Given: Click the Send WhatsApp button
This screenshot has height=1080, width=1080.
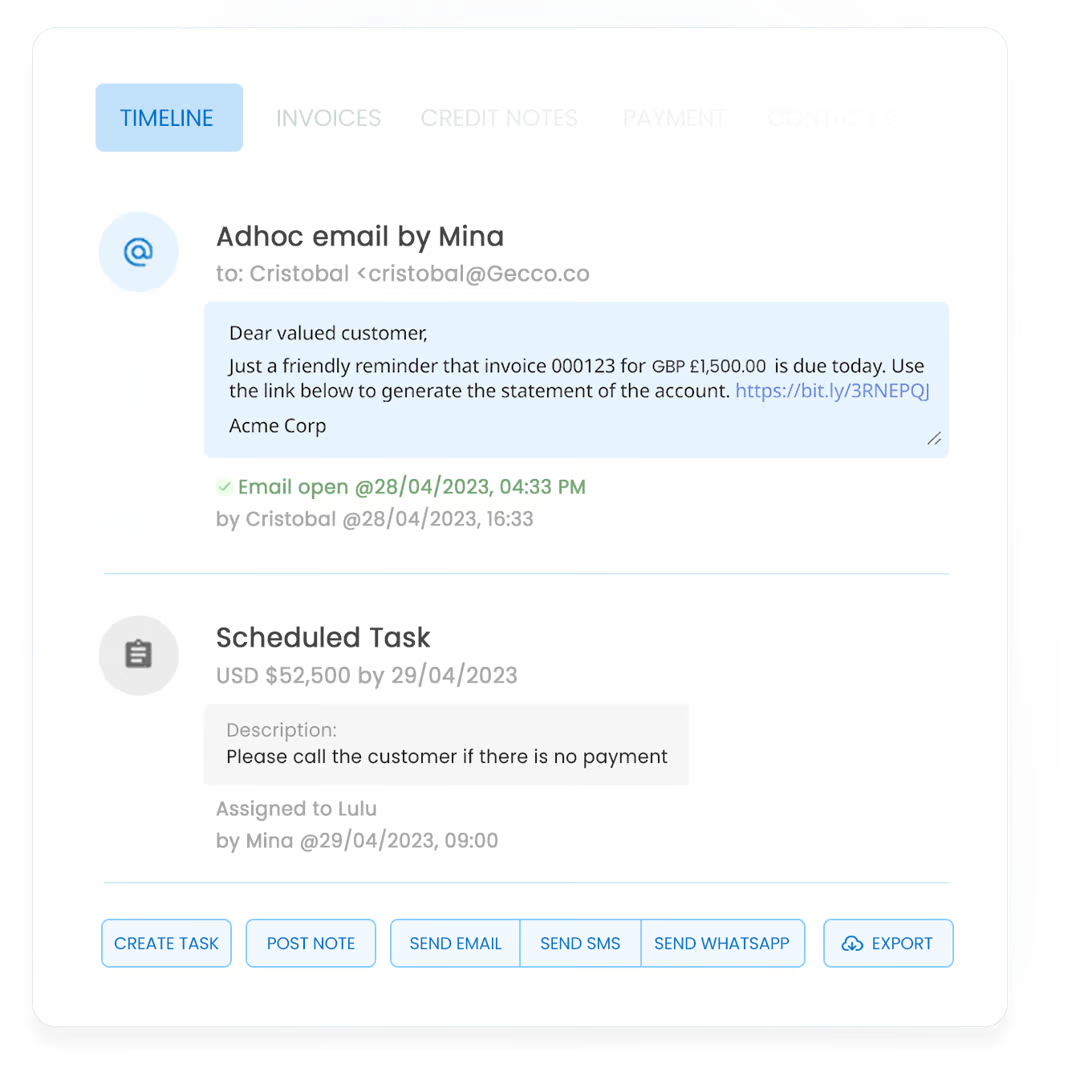Looking at the screenshot, I should [722, 943].
